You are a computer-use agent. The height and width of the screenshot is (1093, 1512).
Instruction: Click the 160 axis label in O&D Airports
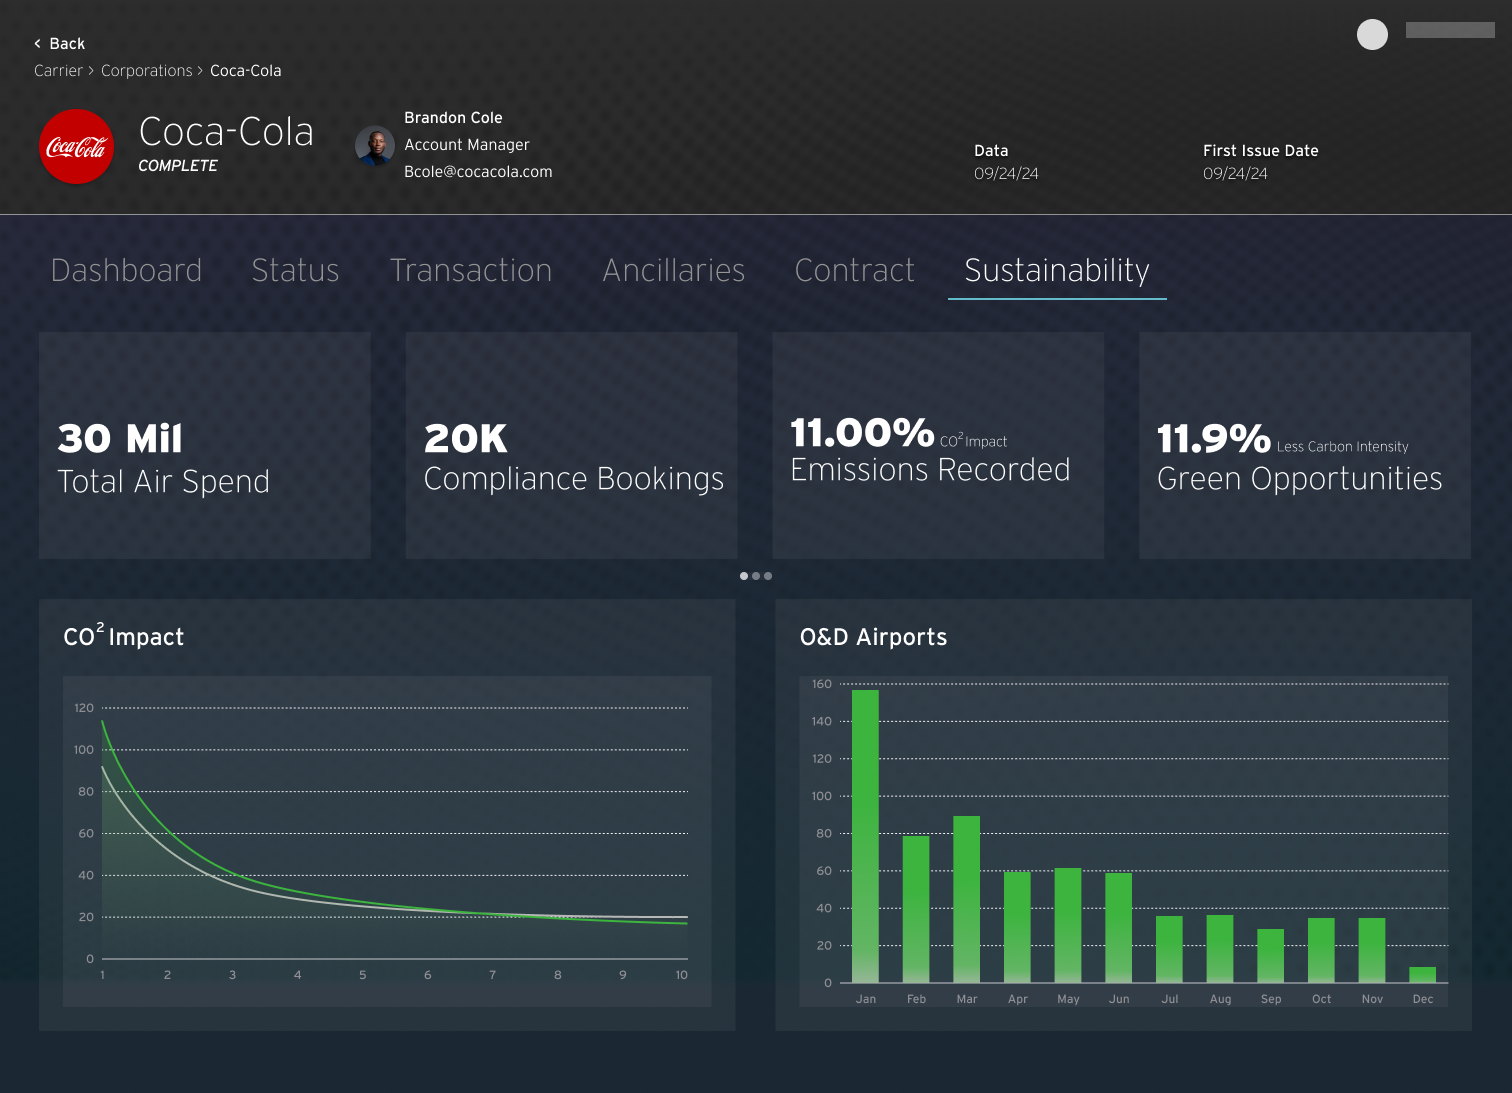click(x=822, y=684)
